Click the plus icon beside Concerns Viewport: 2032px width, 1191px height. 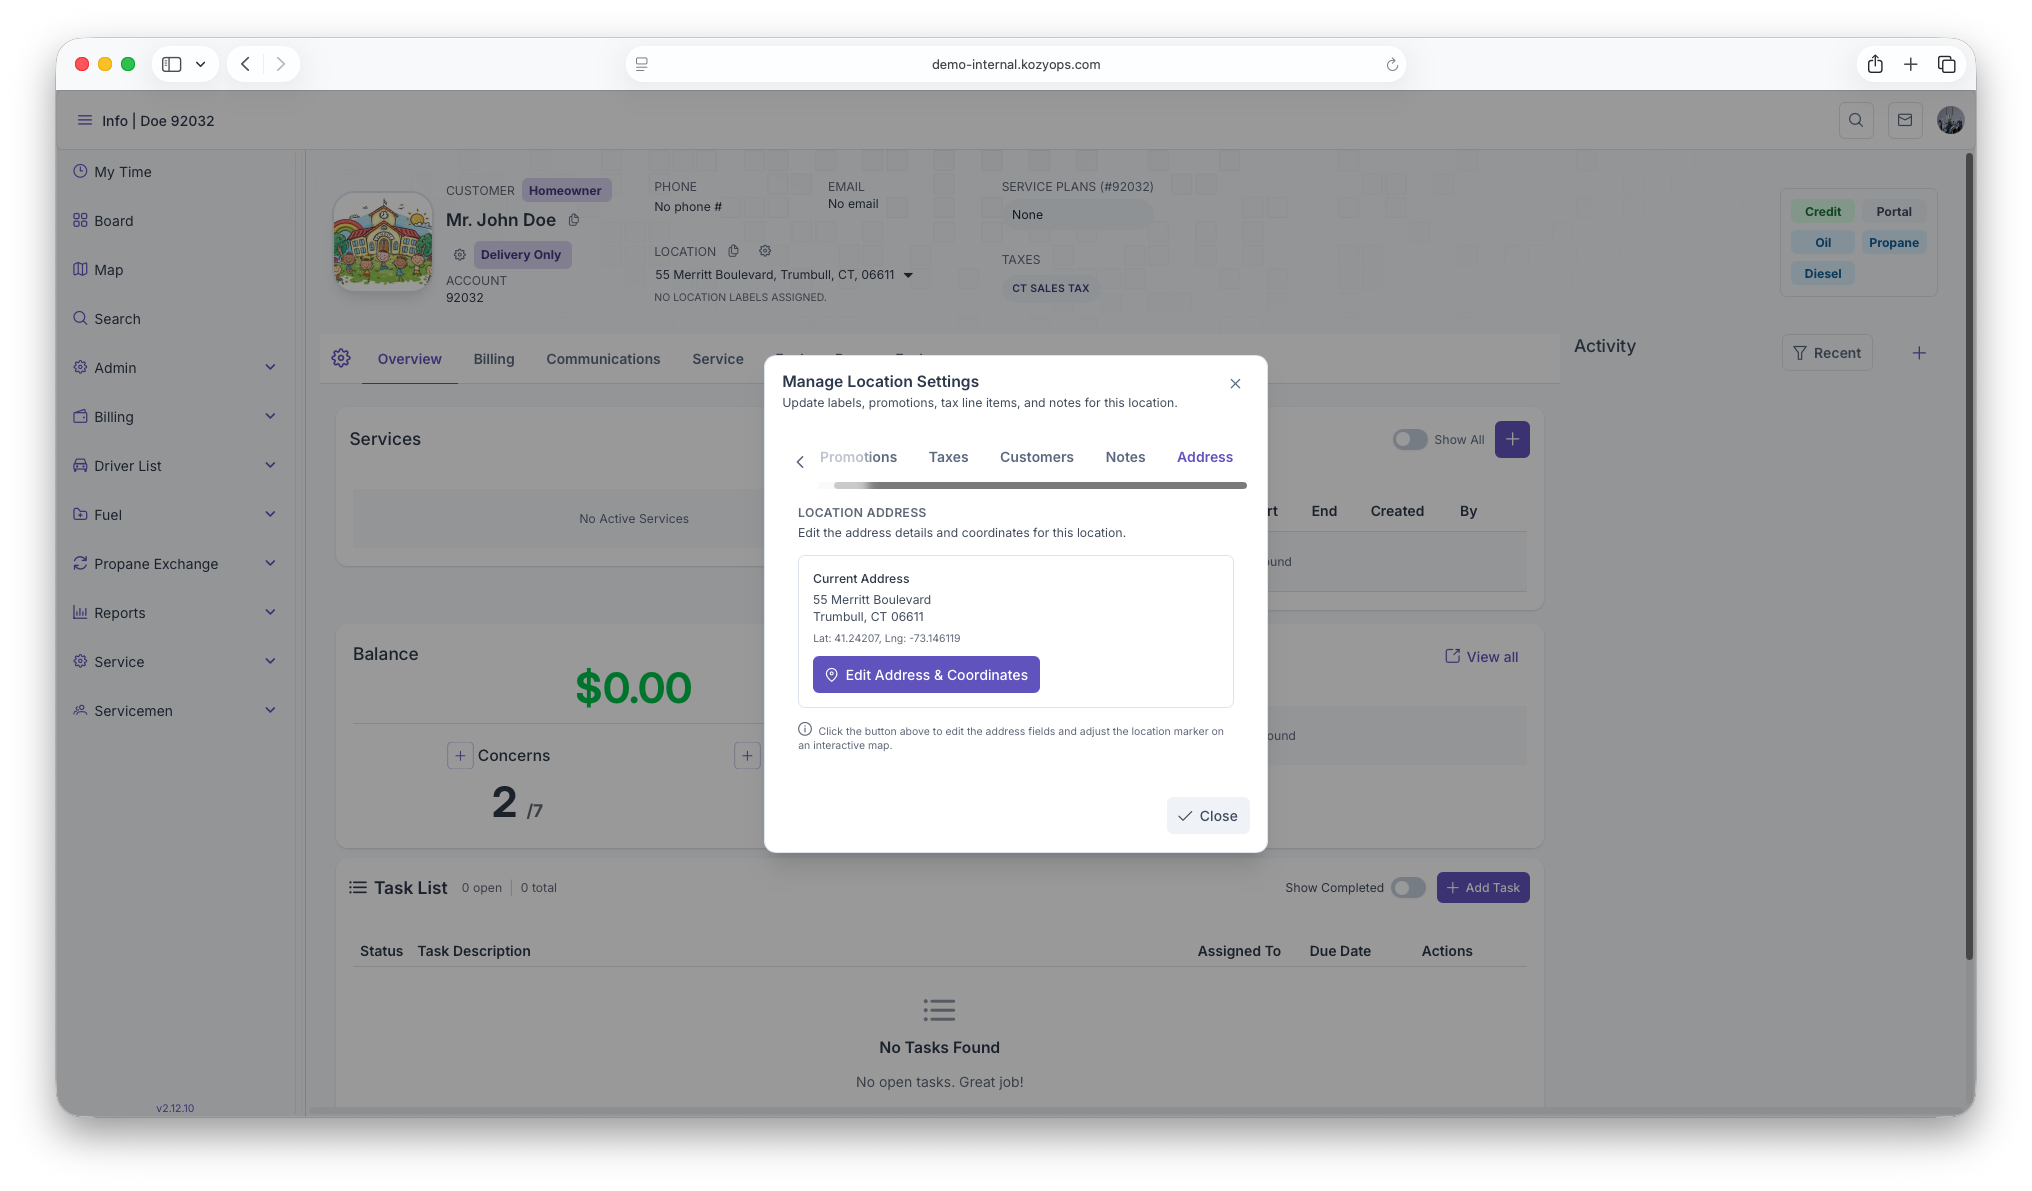pyautogui.click(x=460, y=756)
